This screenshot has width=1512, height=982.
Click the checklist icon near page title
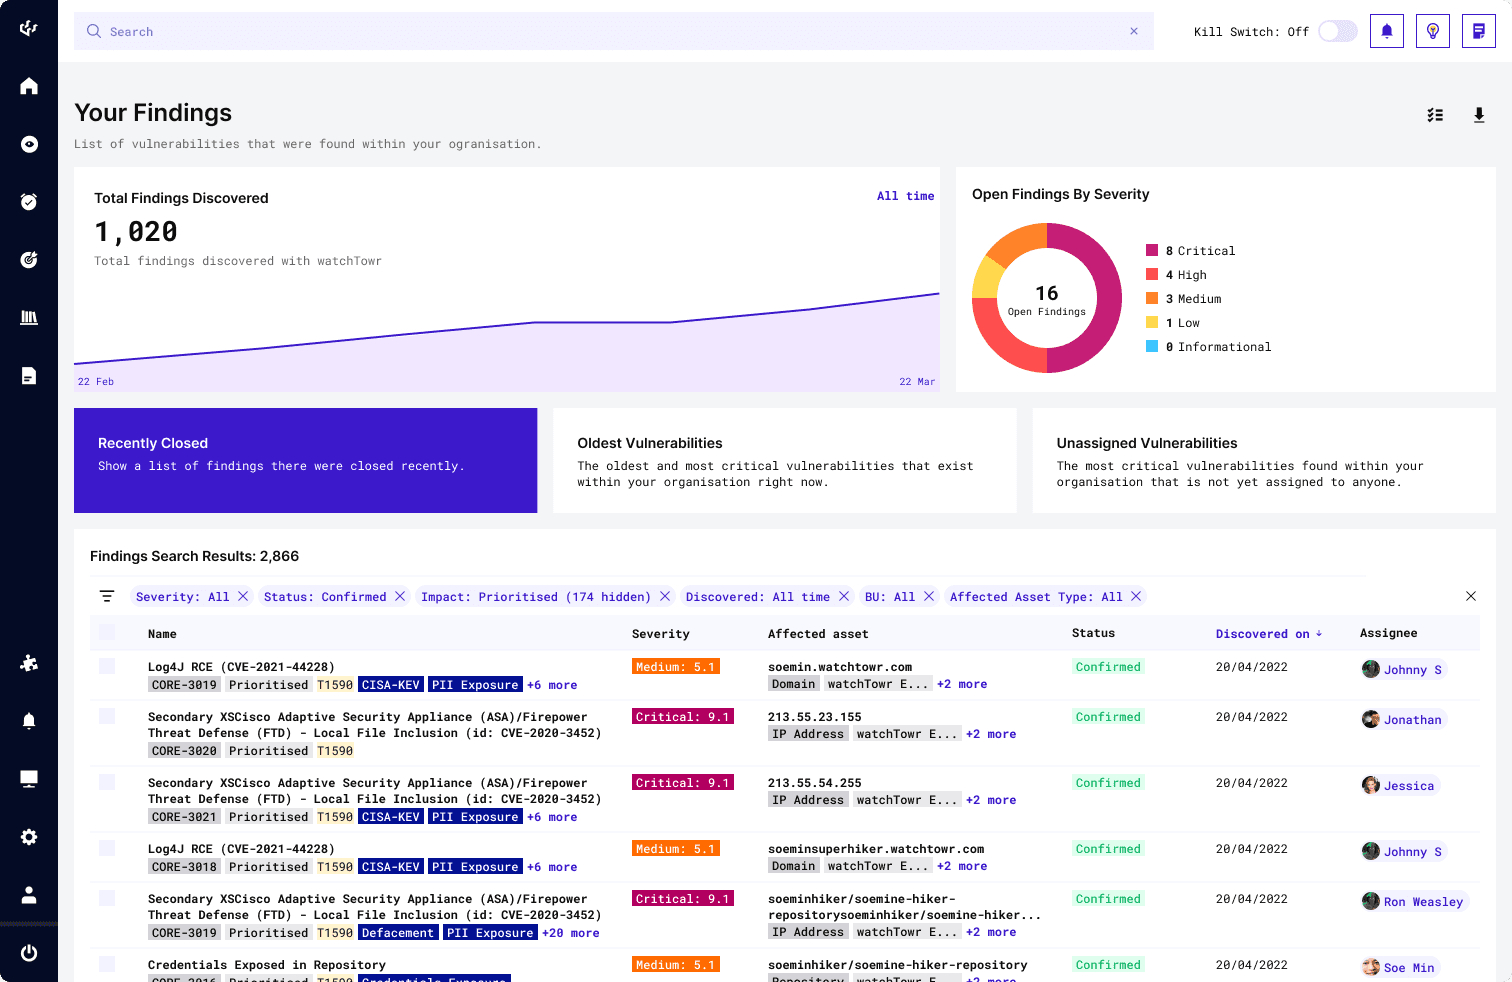1435,115
